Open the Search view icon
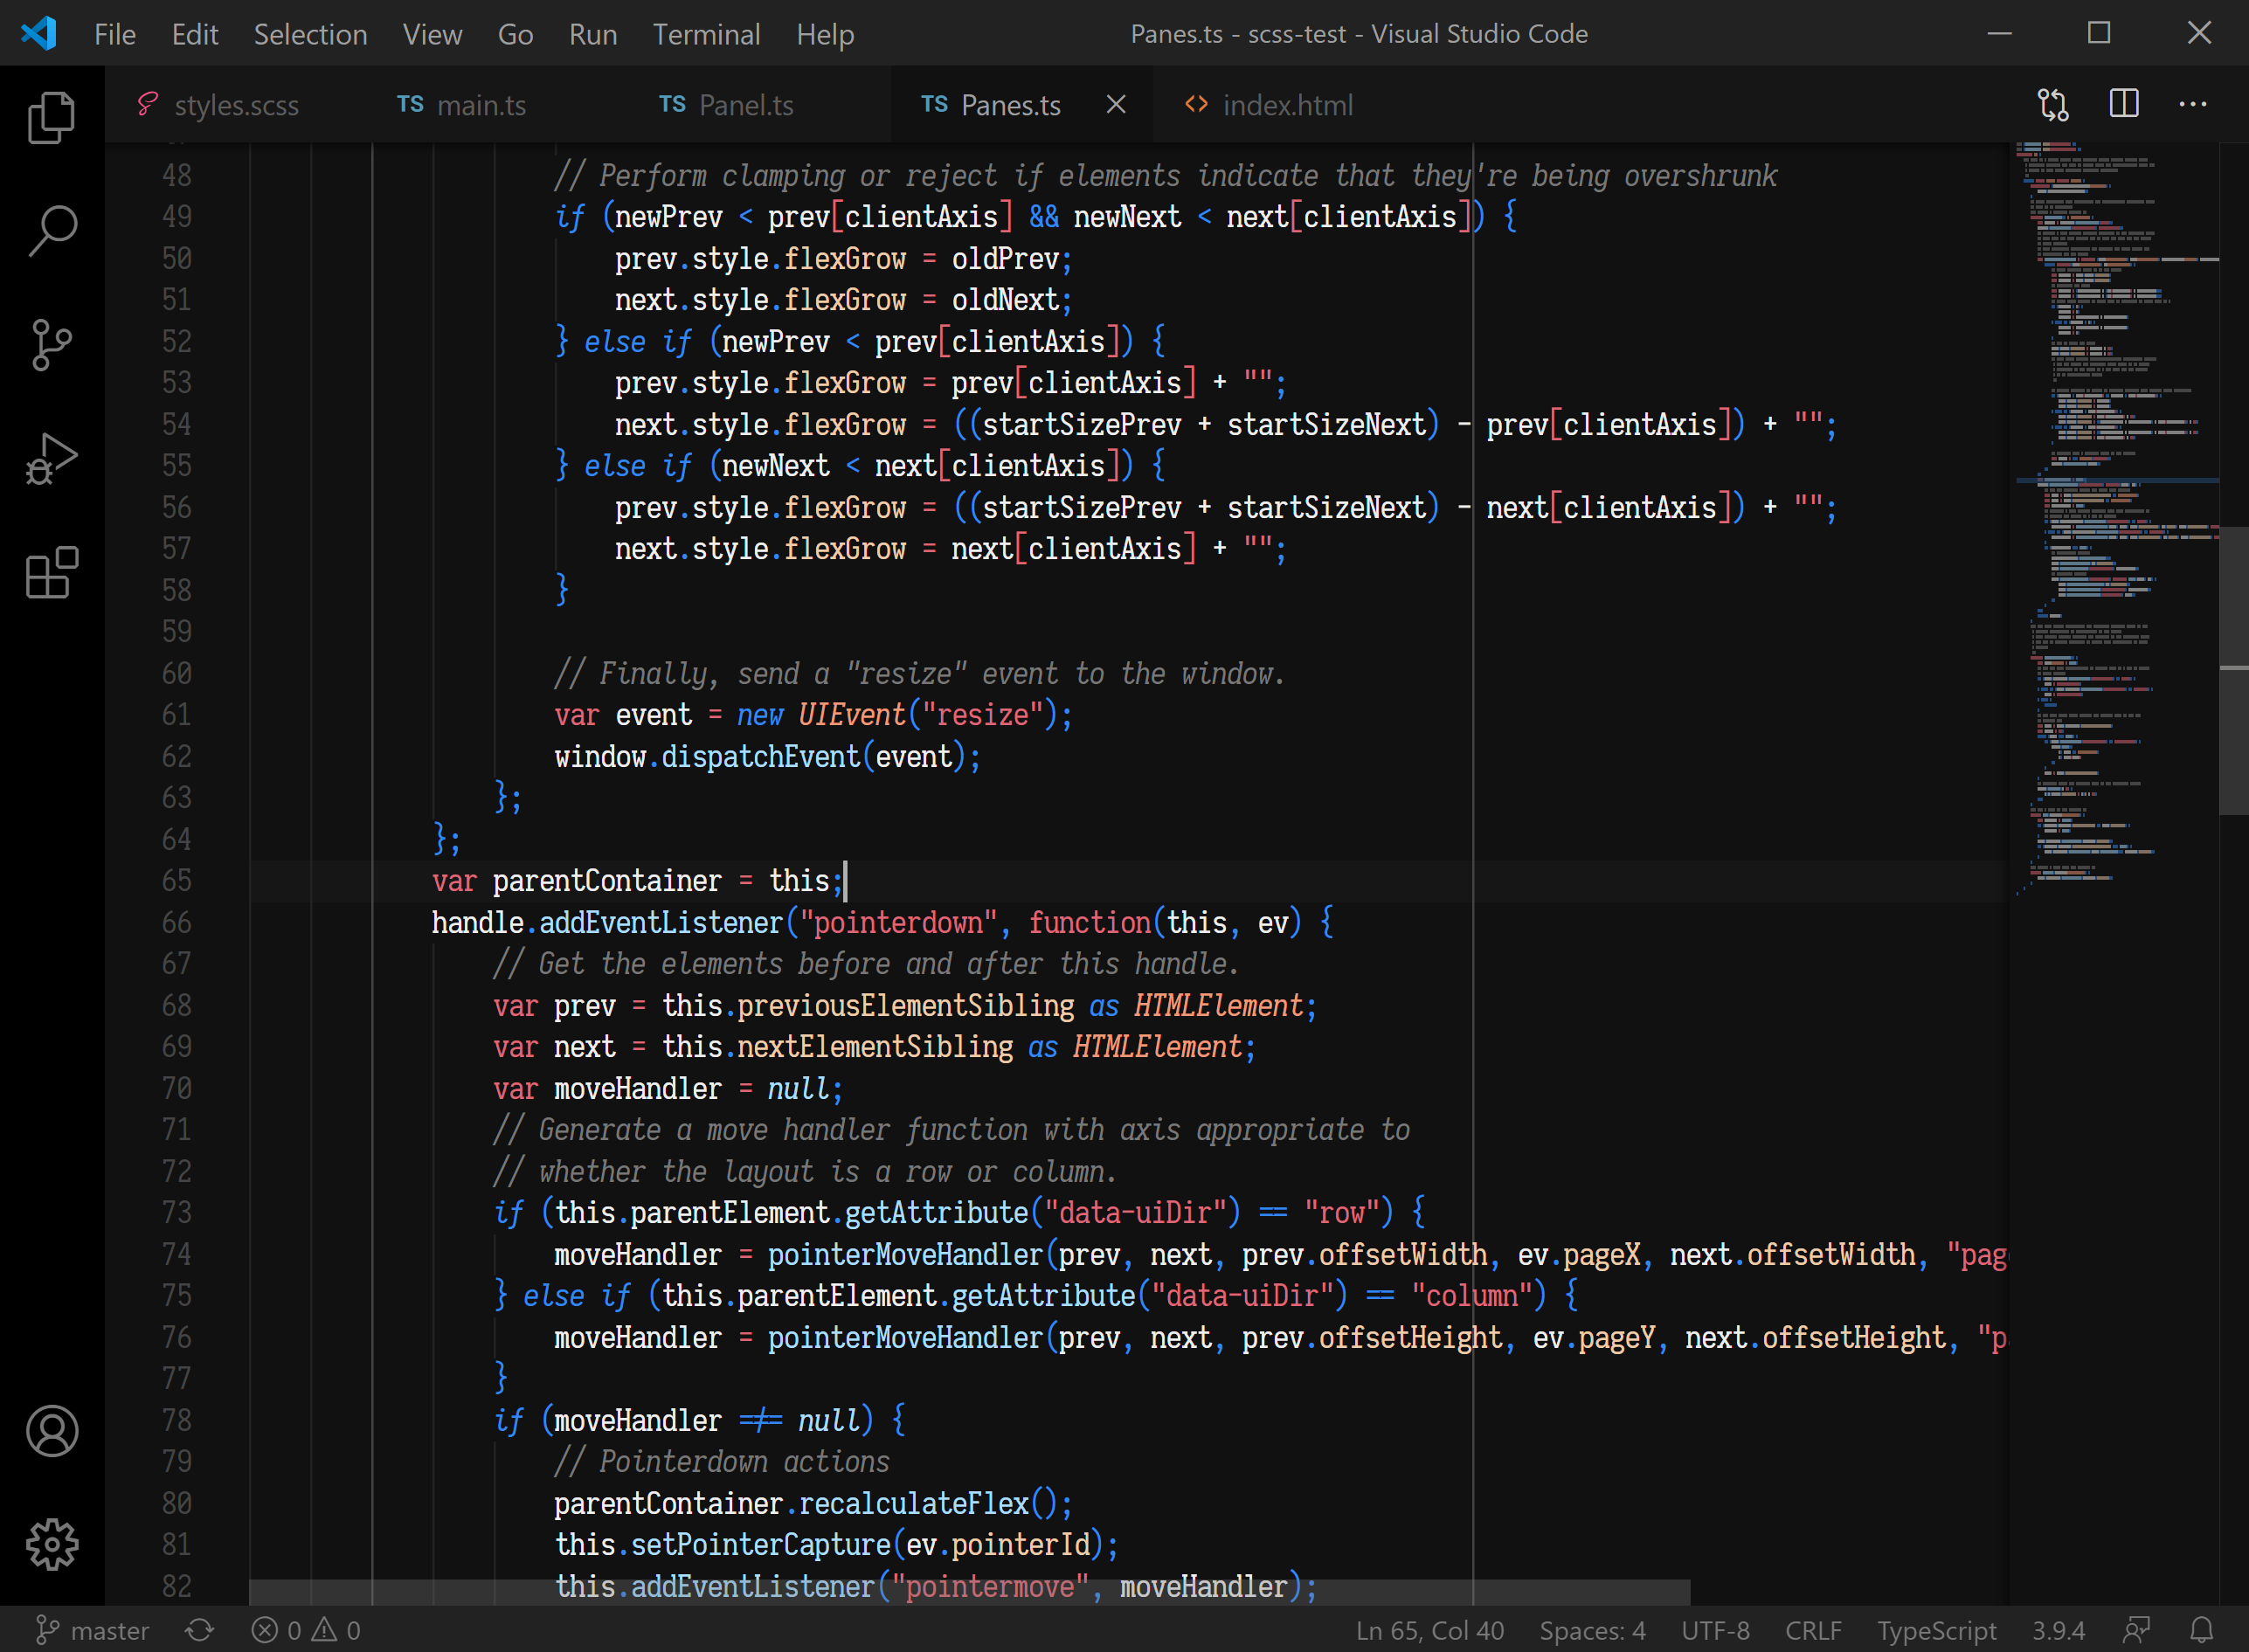This screenshot has width=2249, height=1652. (x=52, y=231)
